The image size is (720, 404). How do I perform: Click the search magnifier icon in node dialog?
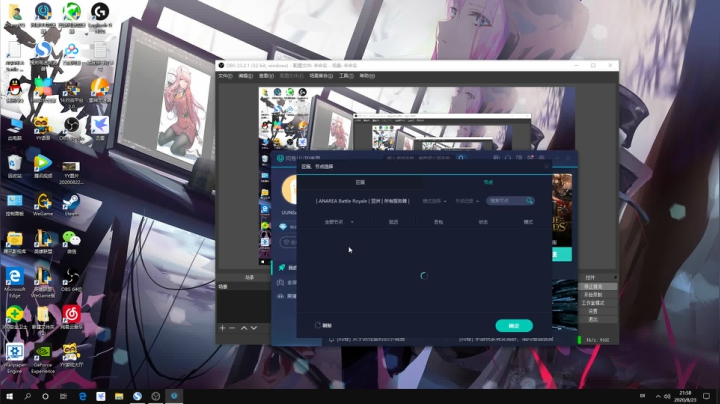pyautogui.click(x=529, y=201)
